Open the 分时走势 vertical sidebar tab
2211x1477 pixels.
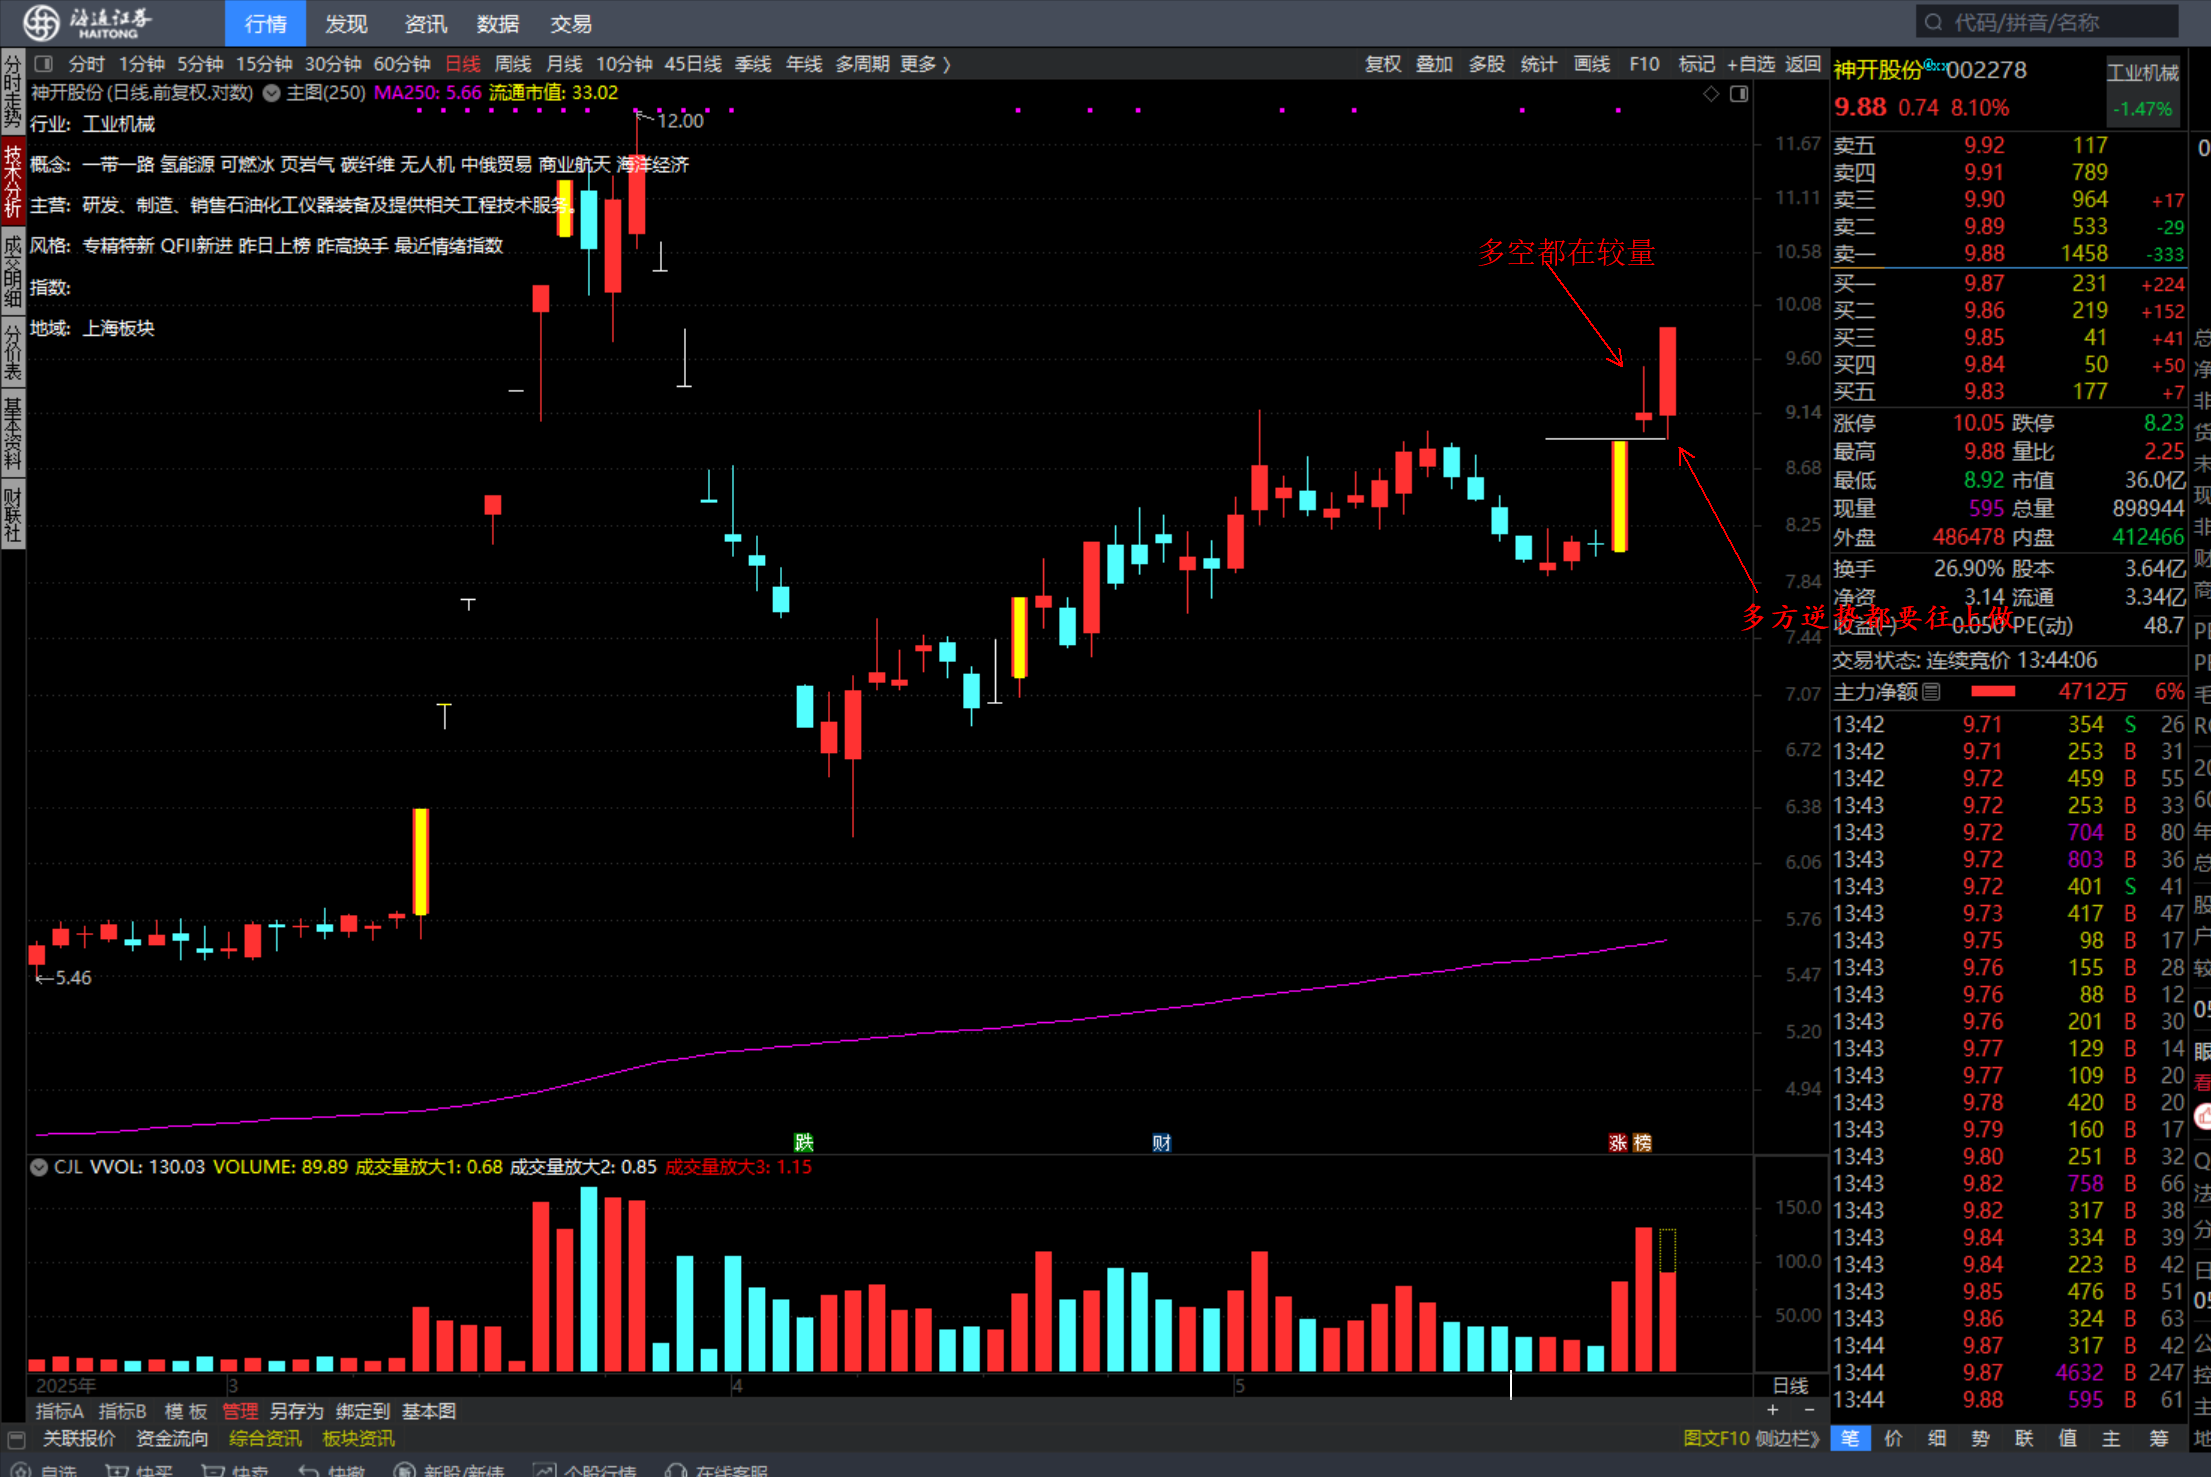[x=13, y=92]
